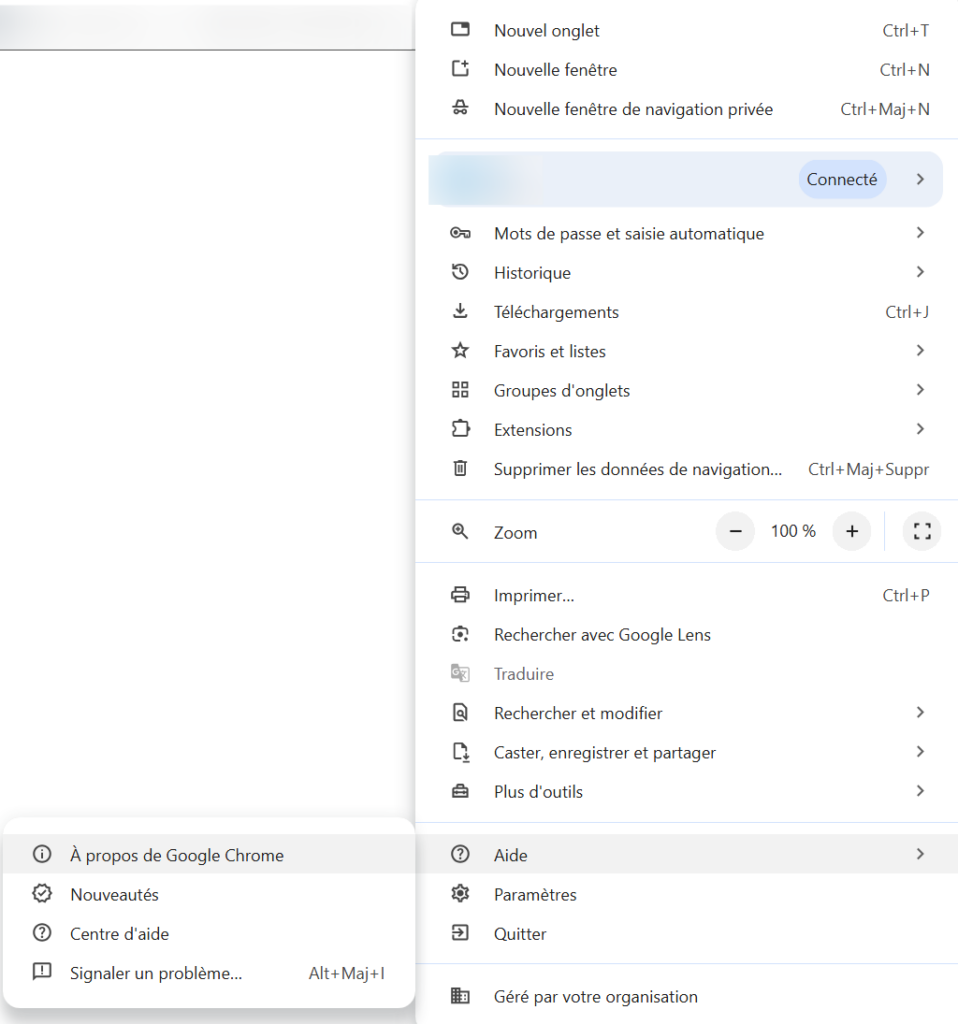Open À propos de Google Chrome
This screenshot has width=958, height=1024.
[177, 855]
